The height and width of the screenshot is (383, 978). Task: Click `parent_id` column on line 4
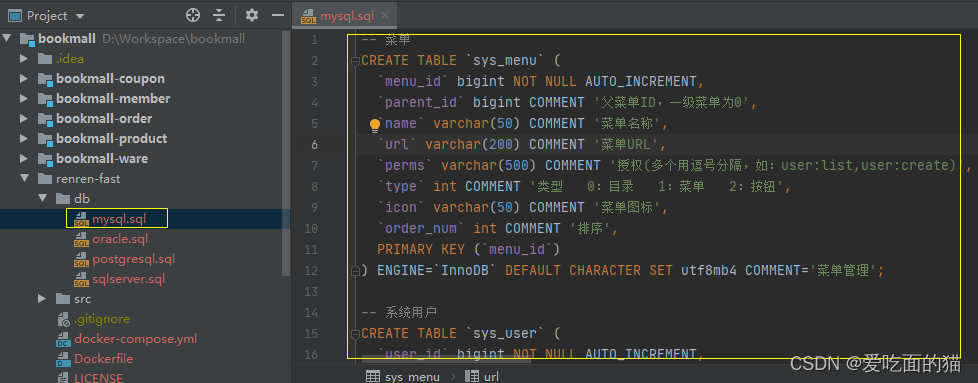422,102
